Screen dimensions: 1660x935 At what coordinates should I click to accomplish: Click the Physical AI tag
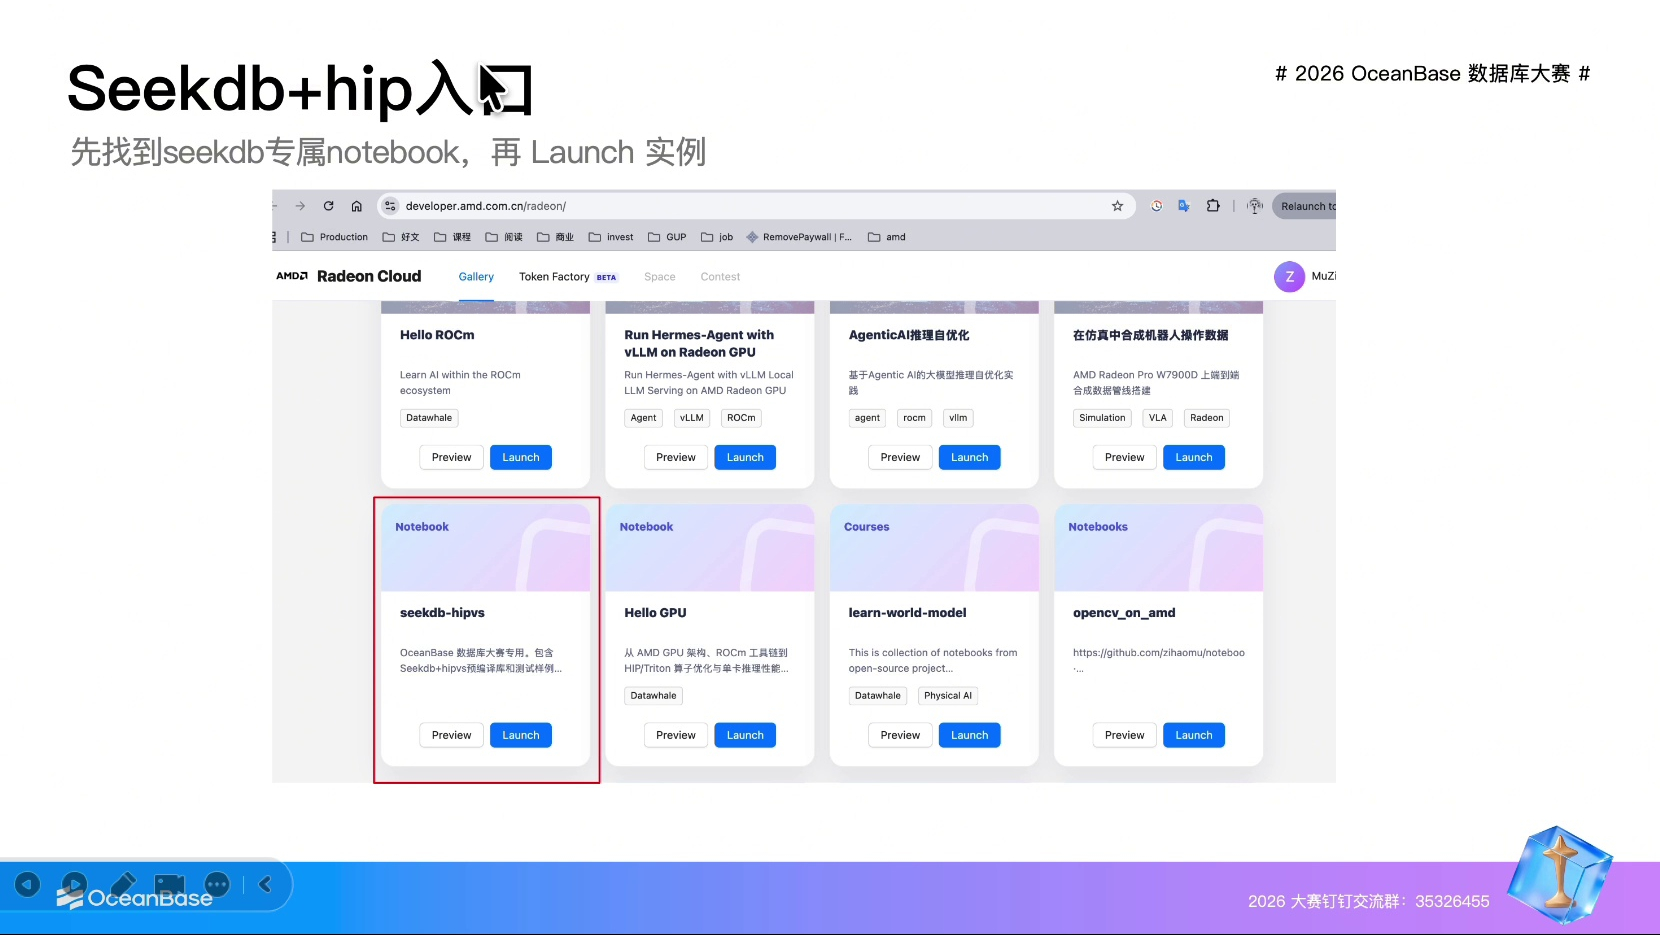pyautogui.click(x=948, y=696)
